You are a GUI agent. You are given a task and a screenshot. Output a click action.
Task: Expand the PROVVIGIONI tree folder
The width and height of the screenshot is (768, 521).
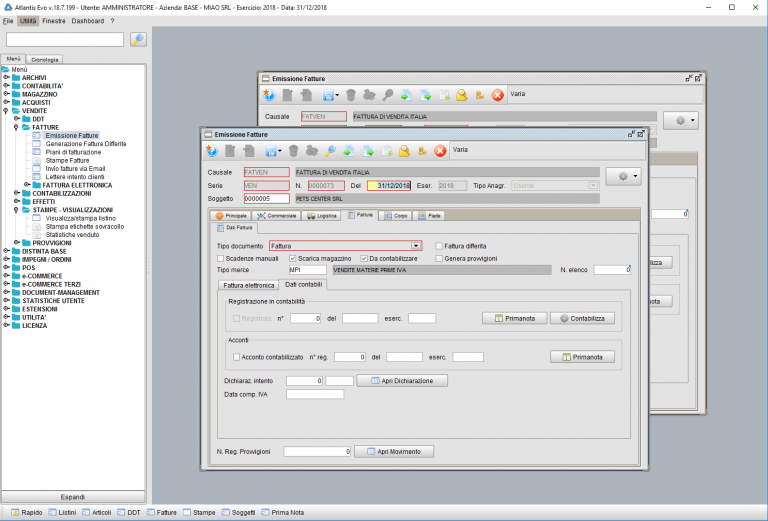[16, 243]
